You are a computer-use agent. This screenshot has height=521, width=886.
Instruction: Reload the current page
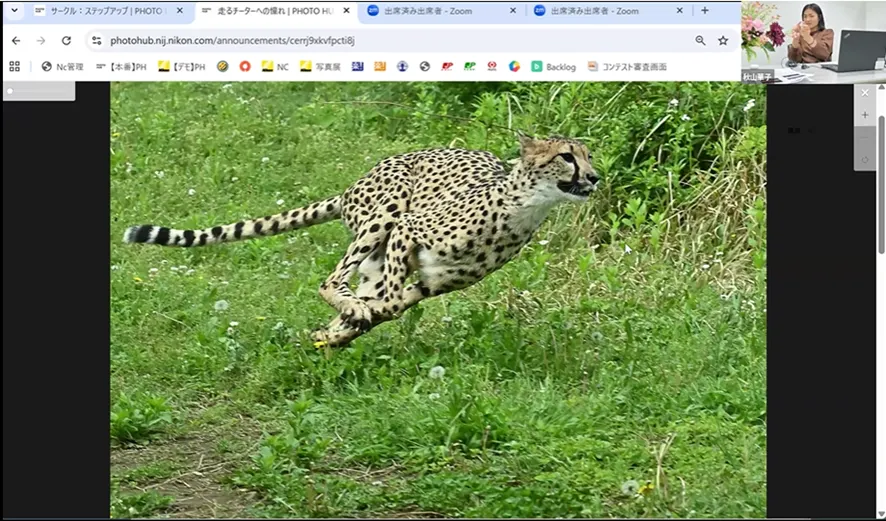tap(66, 41)
